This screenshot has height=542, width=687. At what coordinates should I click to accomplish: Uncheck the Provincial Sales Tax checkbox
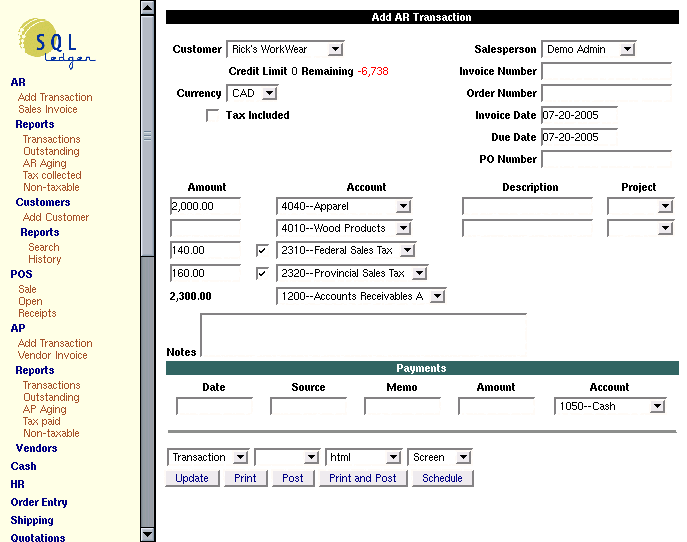tap(262, 273)
